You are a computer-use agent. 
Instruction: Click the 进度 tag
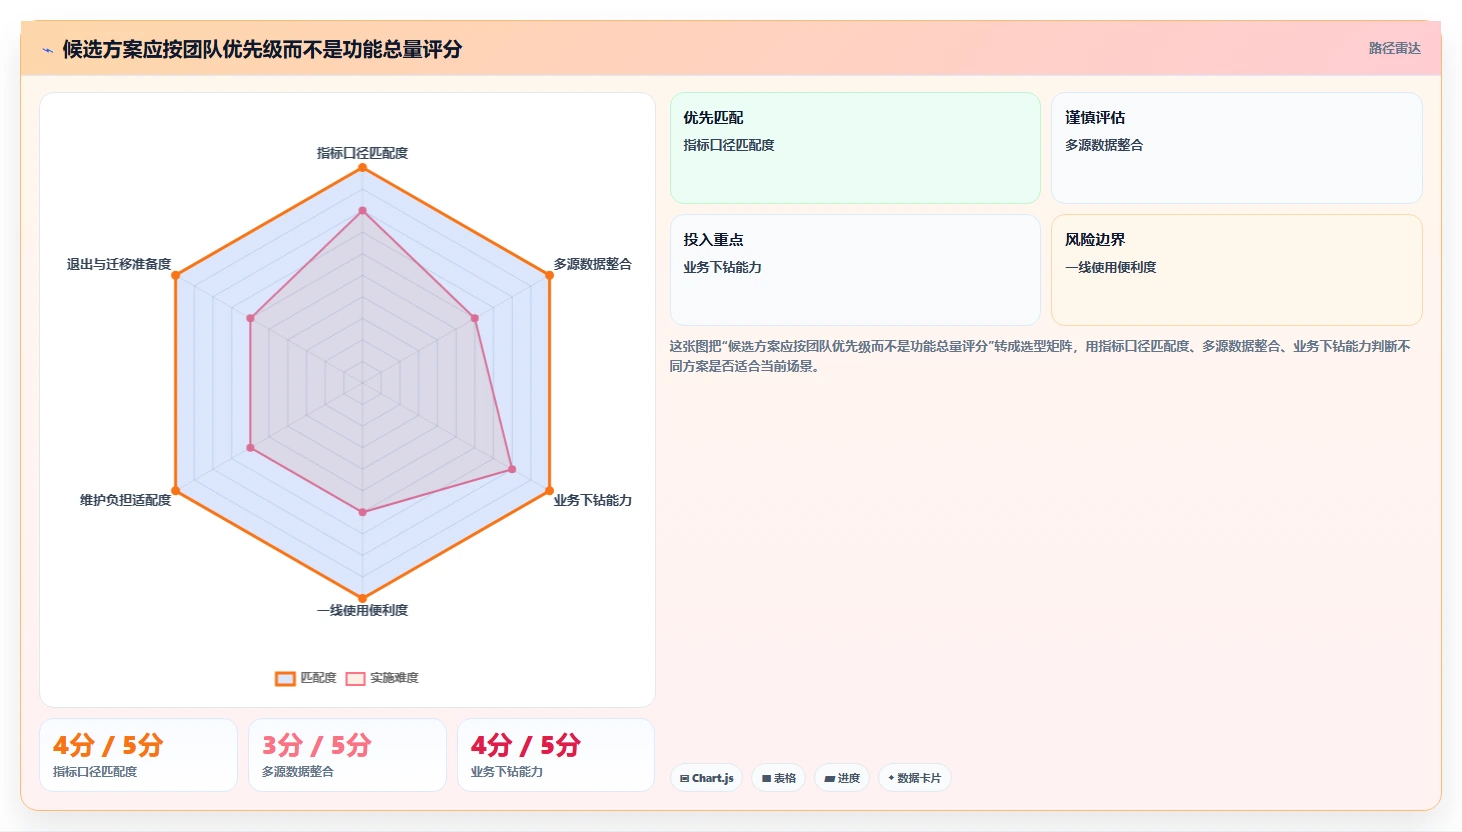842,778
